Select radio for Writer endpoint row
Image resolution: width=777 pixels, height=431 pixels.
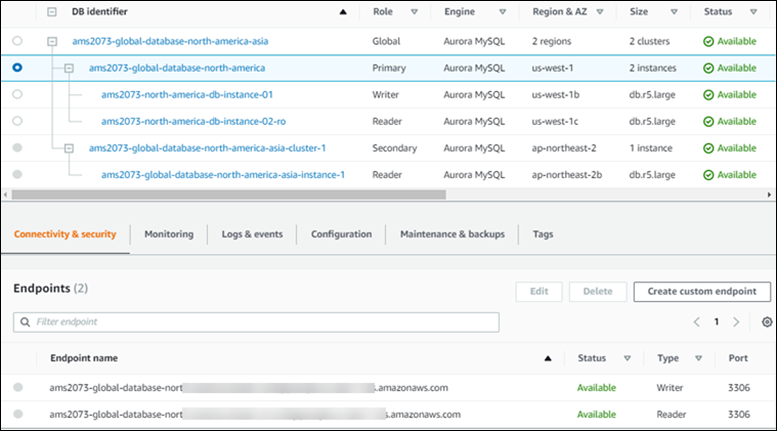click(18, 387)
